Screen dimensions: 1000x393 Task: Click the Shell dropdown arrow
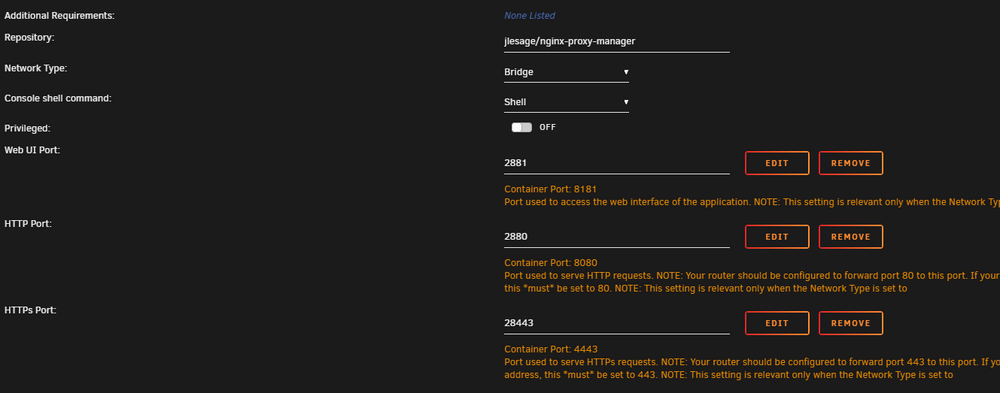[626, 102]
